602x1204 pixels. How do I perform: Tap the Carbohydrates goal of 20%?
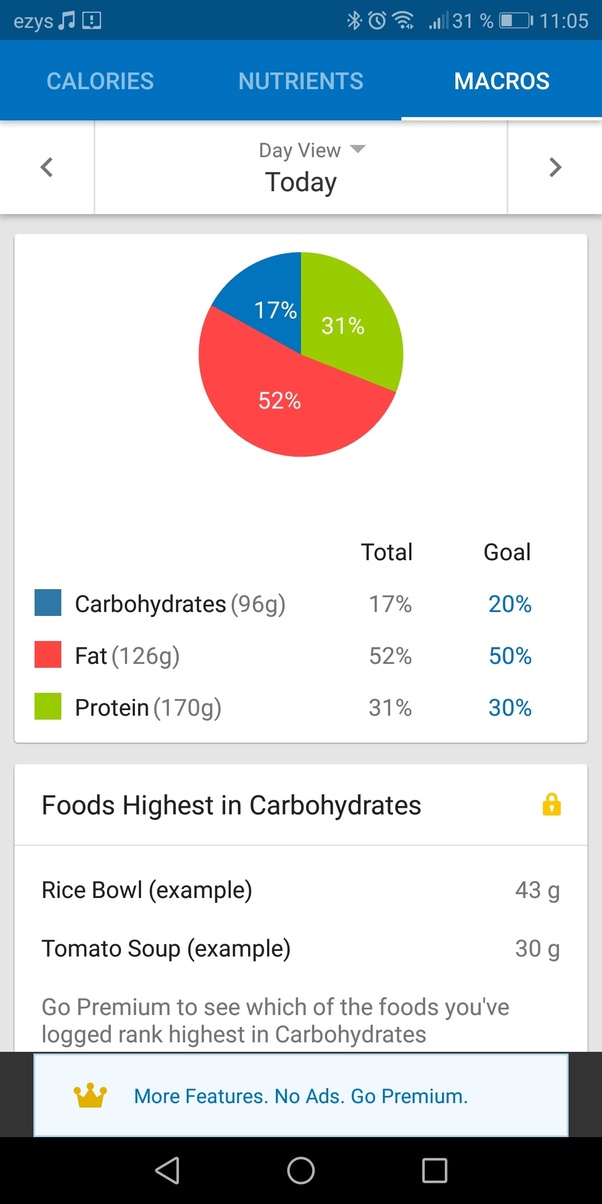(510, 604)
